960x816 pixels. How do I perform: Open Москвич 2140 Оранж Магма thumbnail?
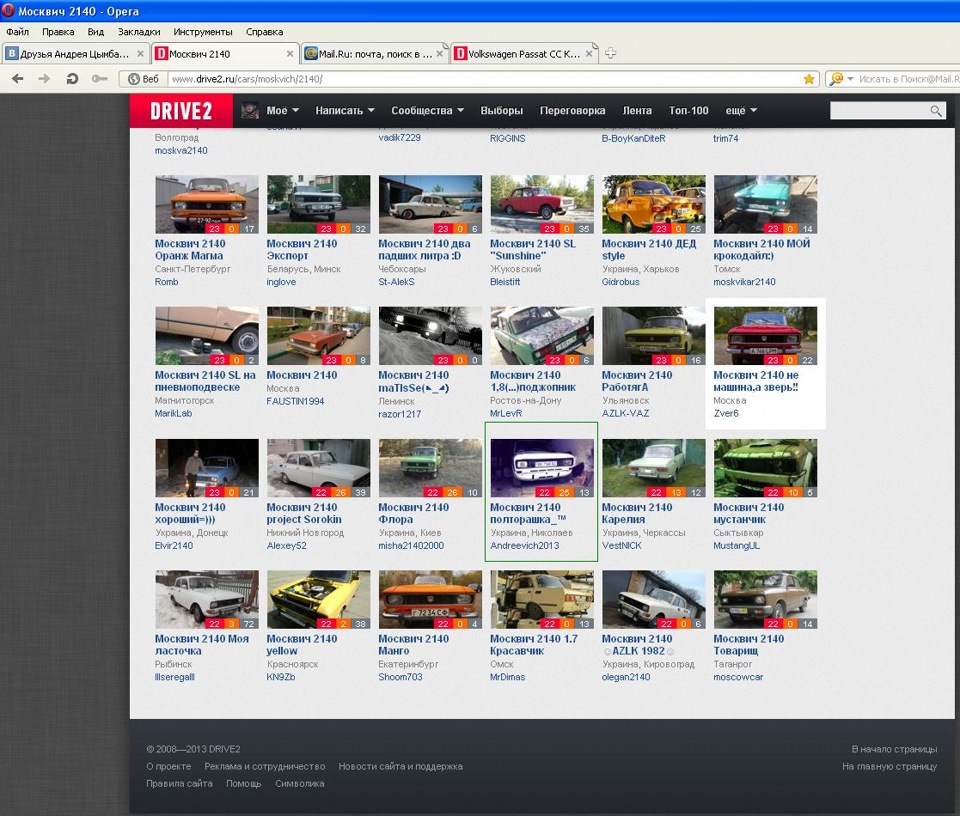coord(207,204)
